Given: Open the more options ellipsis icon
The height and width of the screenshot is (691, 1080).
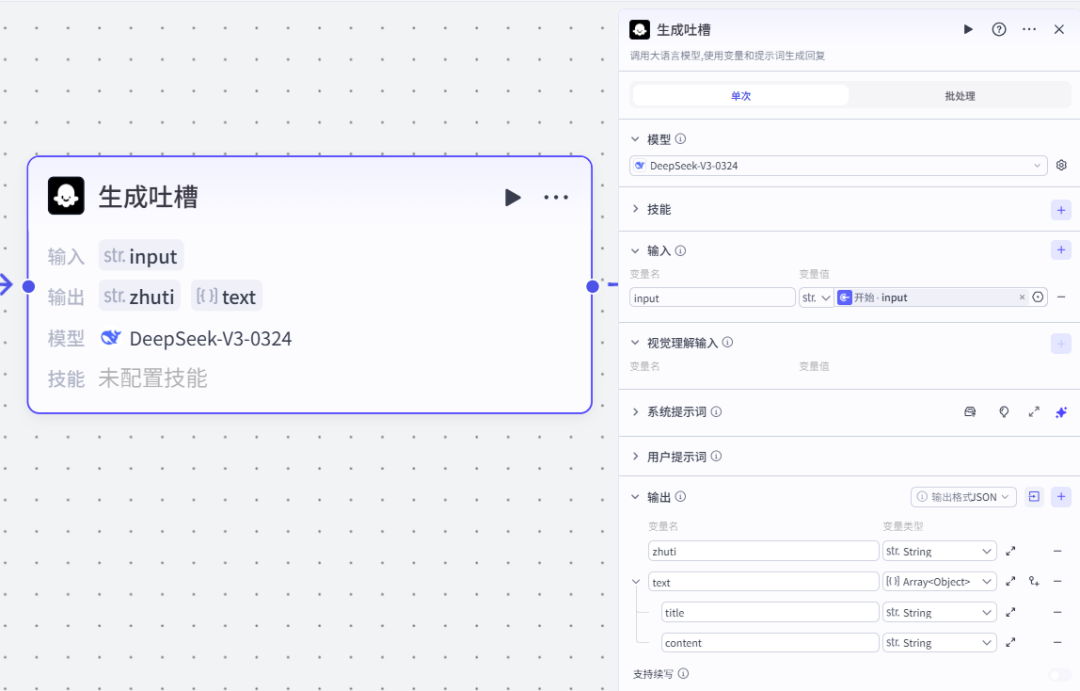Looking at the screenshot, I should pos(1029,29).
